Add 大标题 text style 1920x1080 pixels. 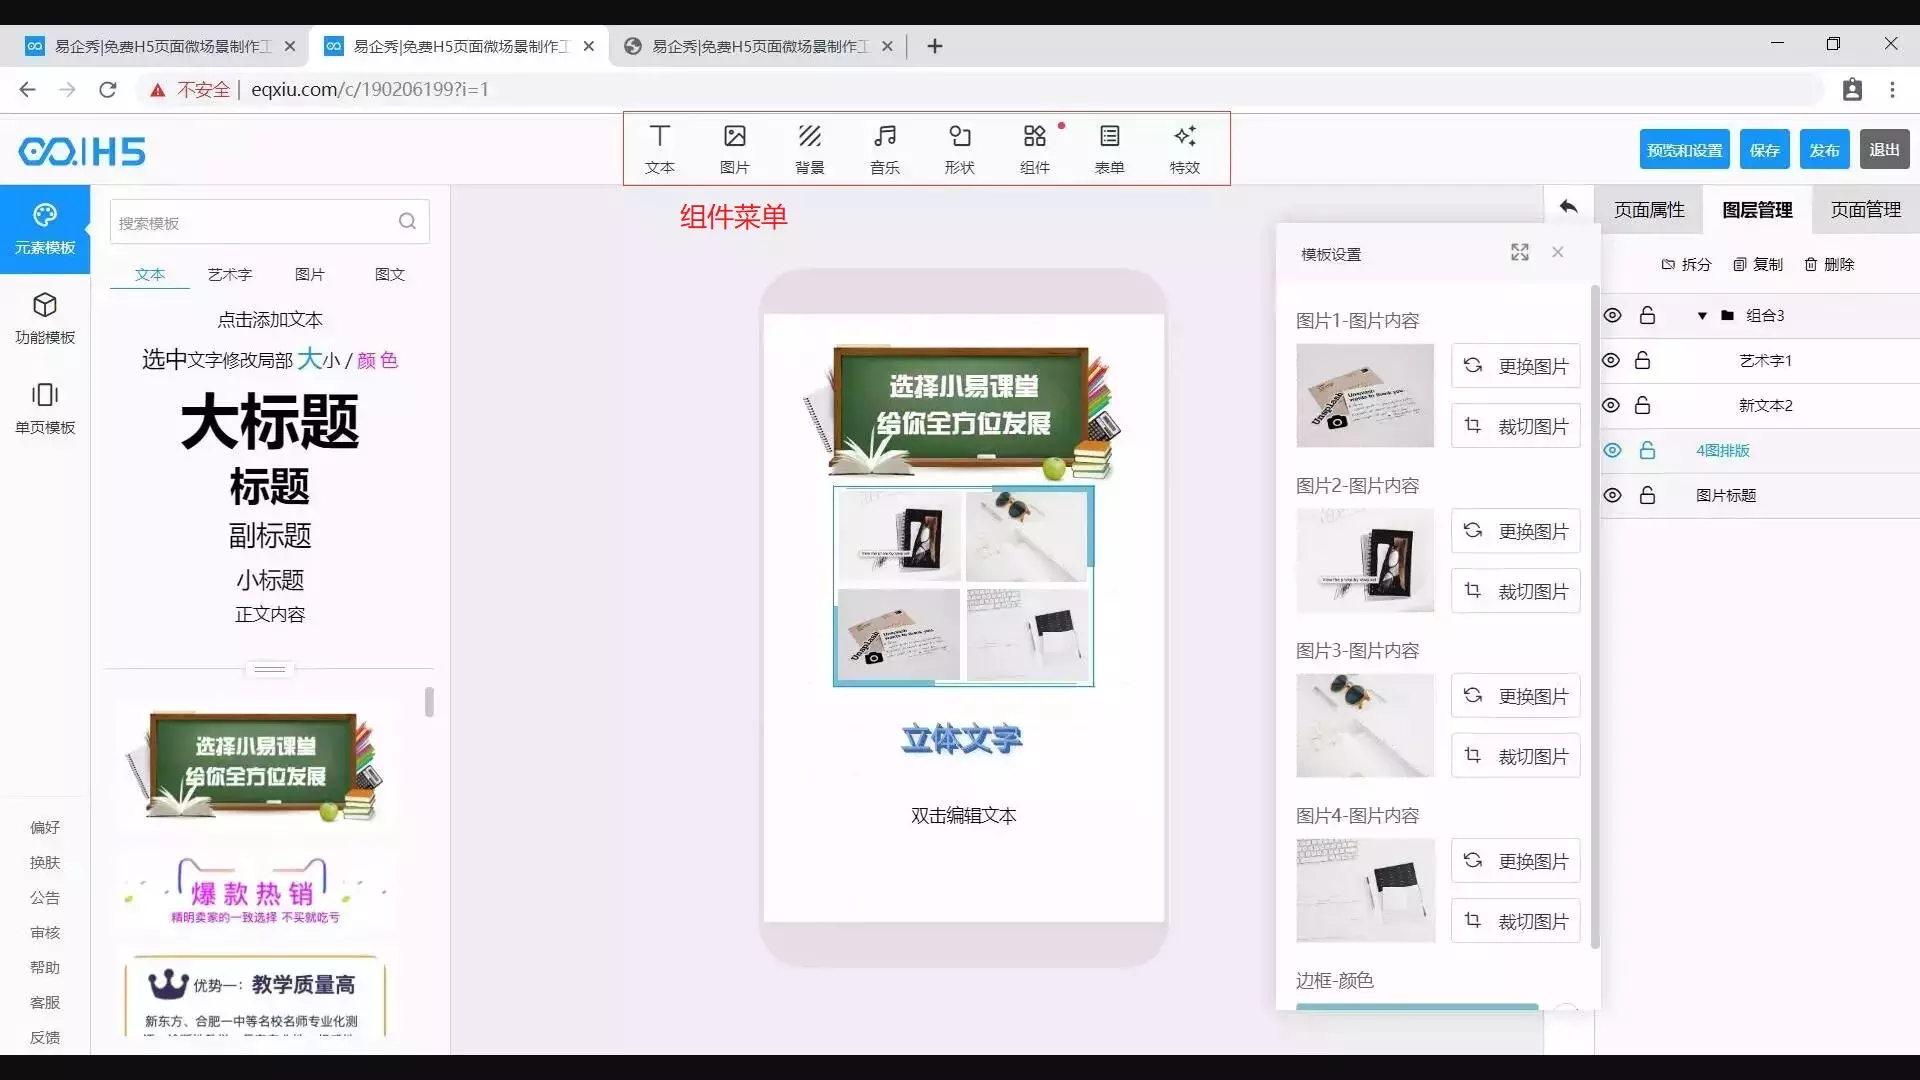pos(270,421)
